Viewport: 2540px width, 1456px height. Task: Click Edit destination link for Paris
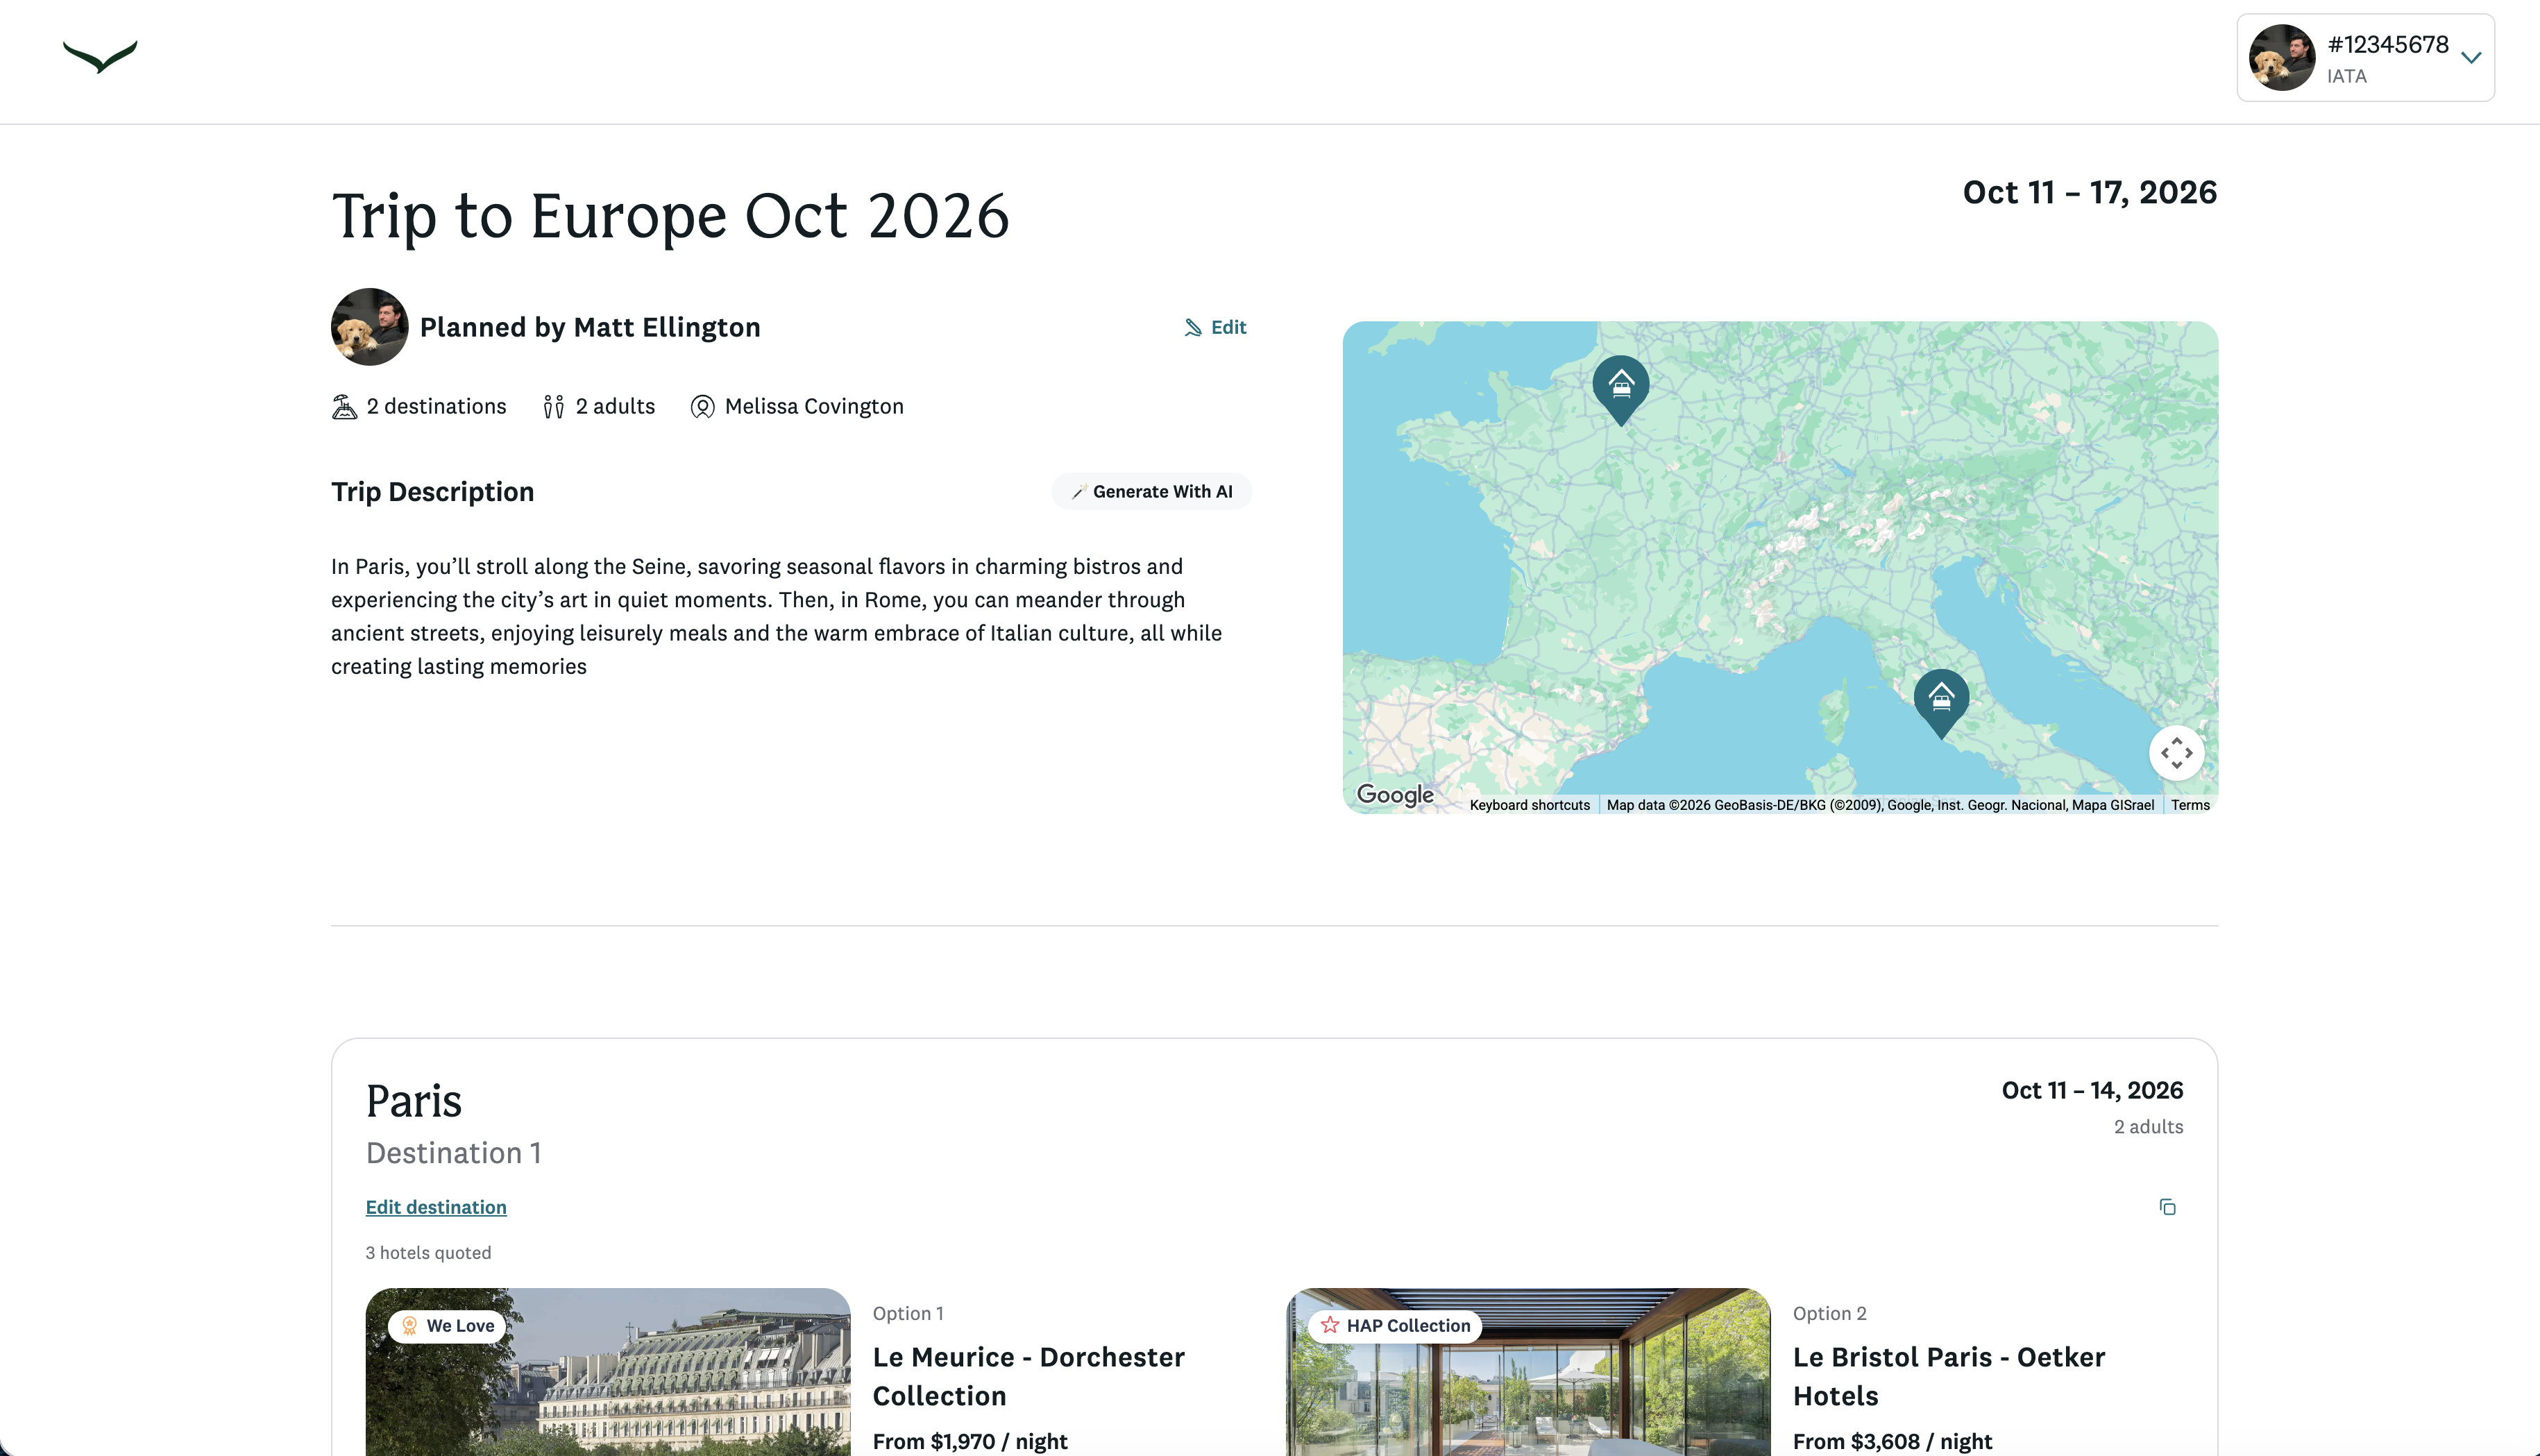pos(436,1207)
